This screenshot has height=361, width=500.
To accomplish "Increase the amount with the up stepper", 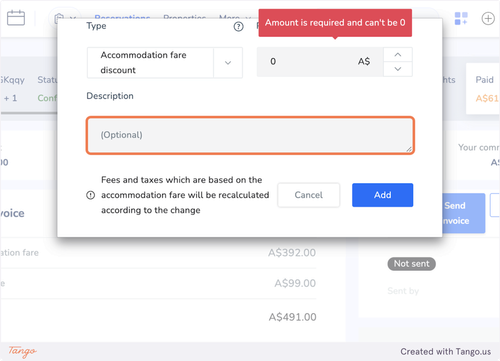I will 398,55.
